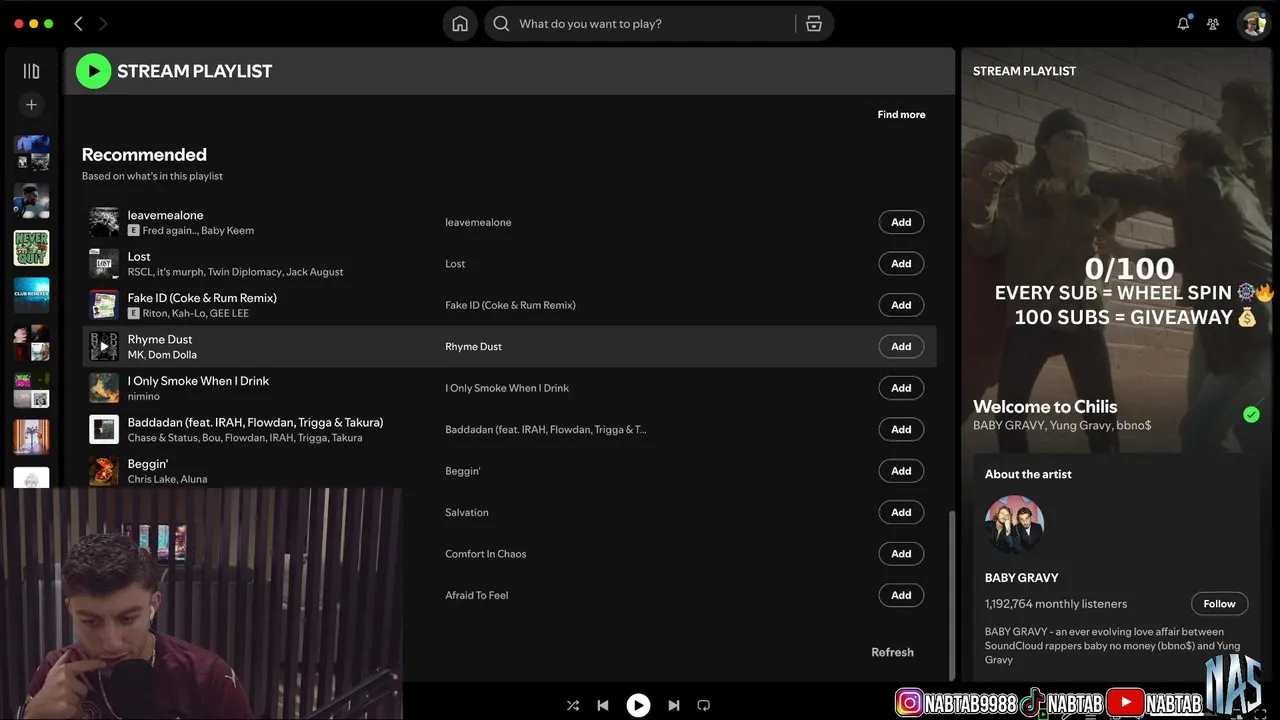Create new playlist with plus icon

click(x=31, y=105)
